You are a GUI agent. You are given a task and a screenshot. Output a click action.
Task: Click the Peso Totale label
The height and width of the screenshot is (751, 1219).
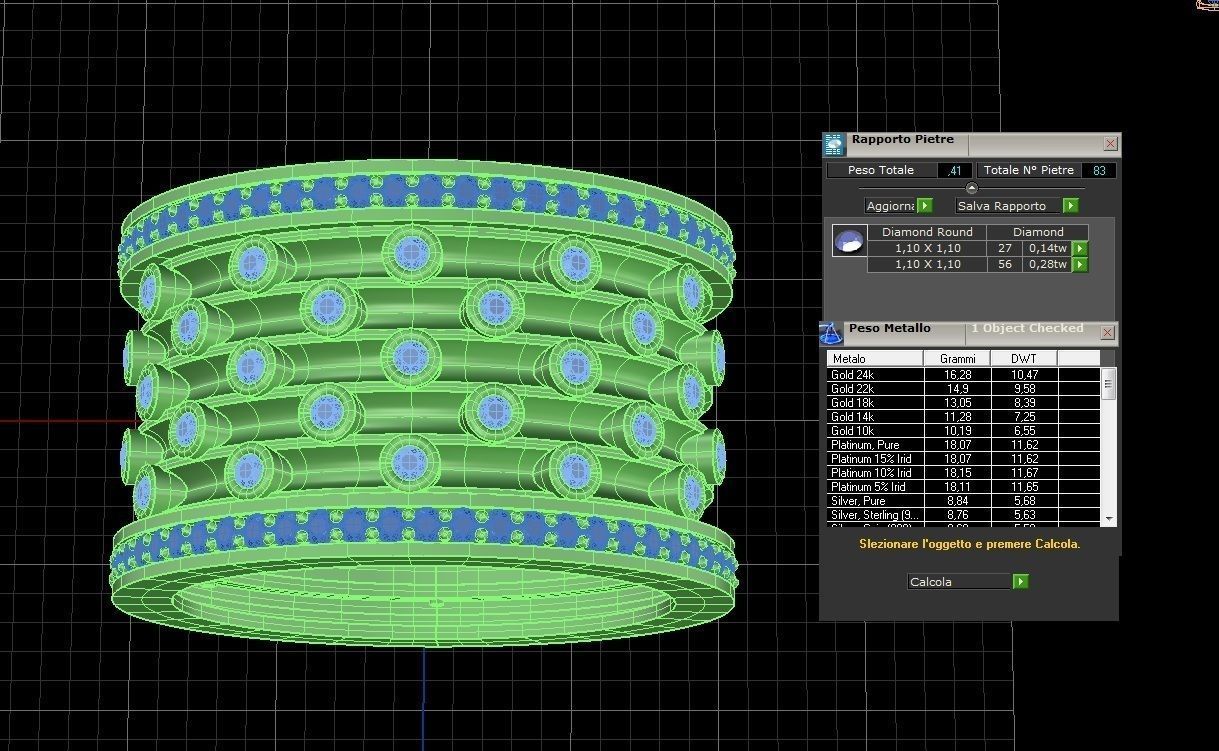881,171
